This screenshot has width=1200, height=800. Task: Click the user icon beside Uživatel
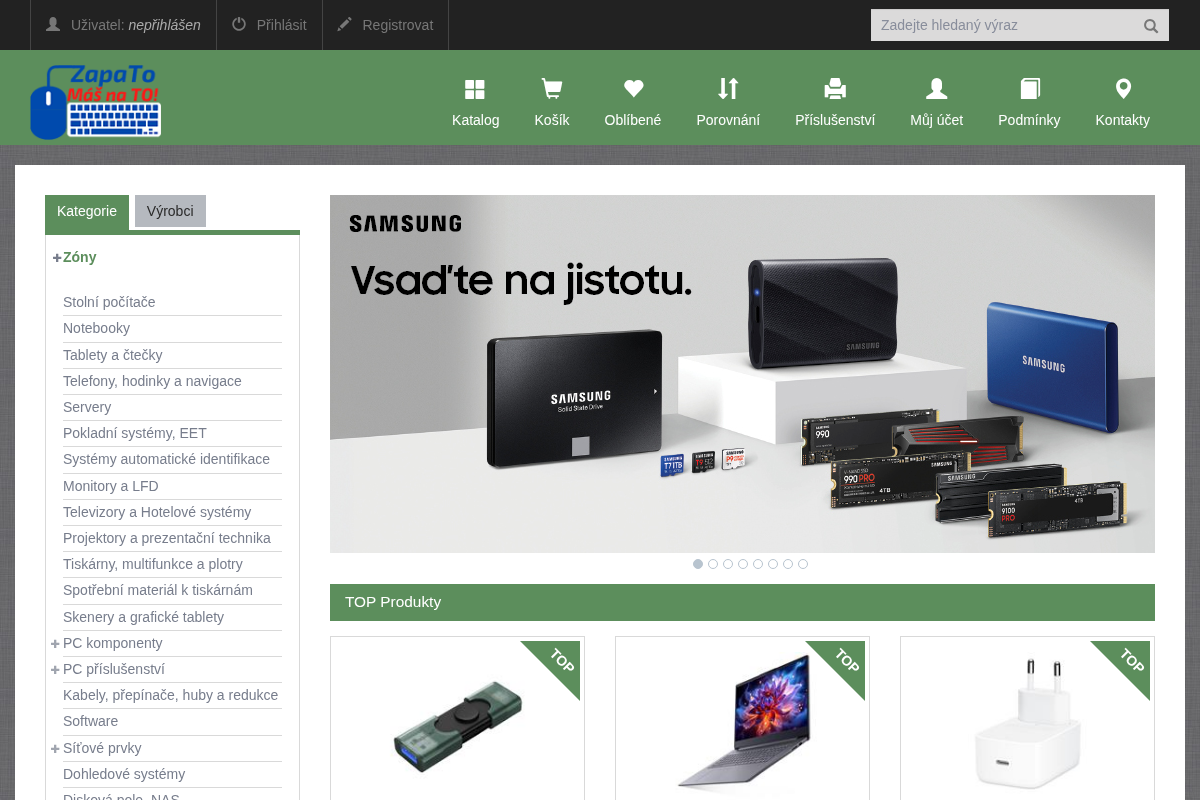[x=53, y=24]
